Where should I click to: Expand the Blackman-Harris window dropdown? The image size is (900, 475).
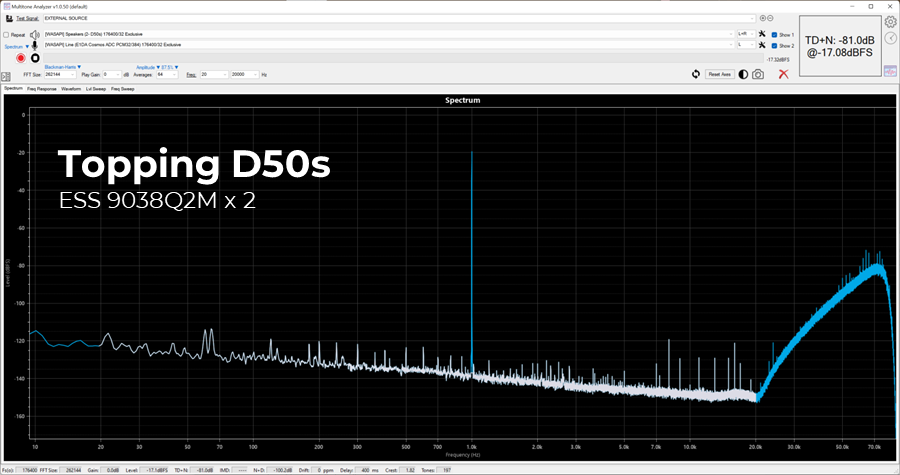(63, 67)
